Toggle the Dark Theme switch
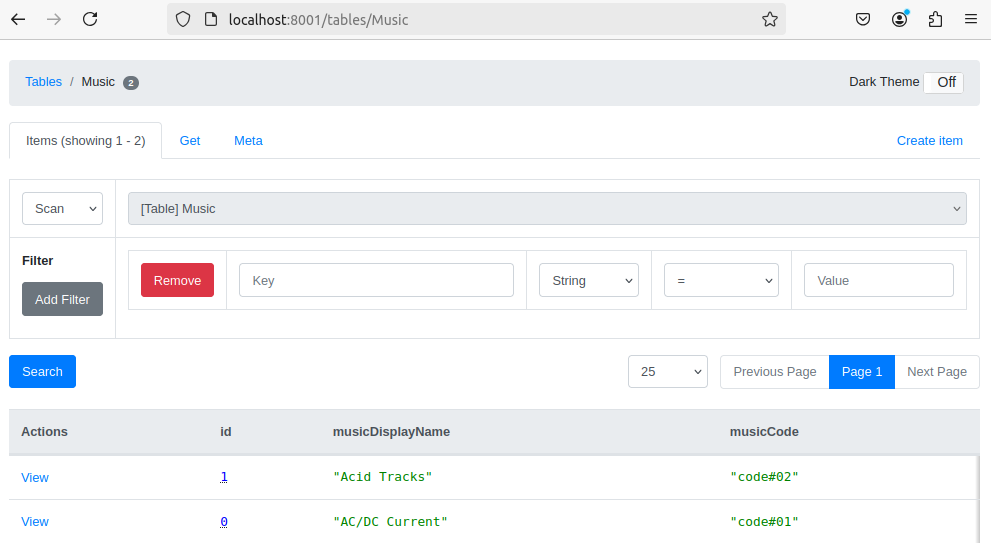This screenshot has width=991, height=558. 943,82
